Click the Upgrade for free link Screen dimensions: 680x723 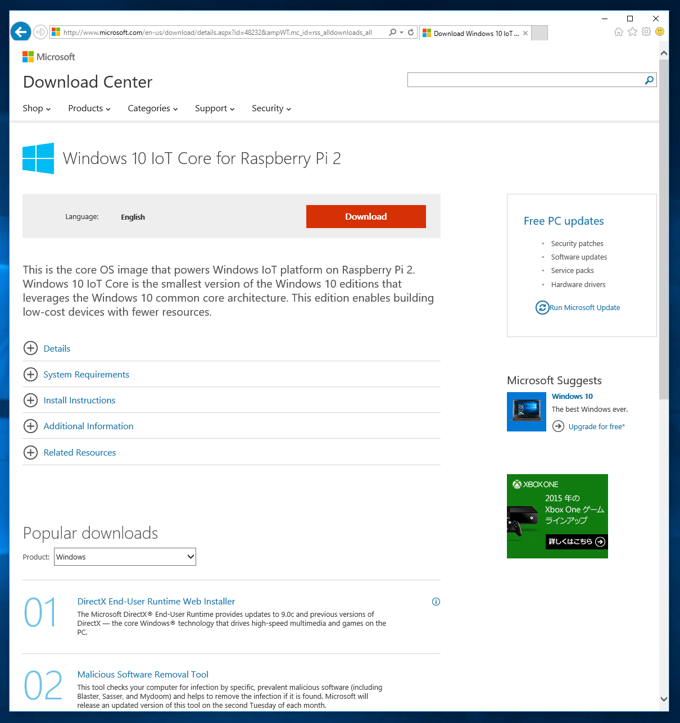(597, 427)
